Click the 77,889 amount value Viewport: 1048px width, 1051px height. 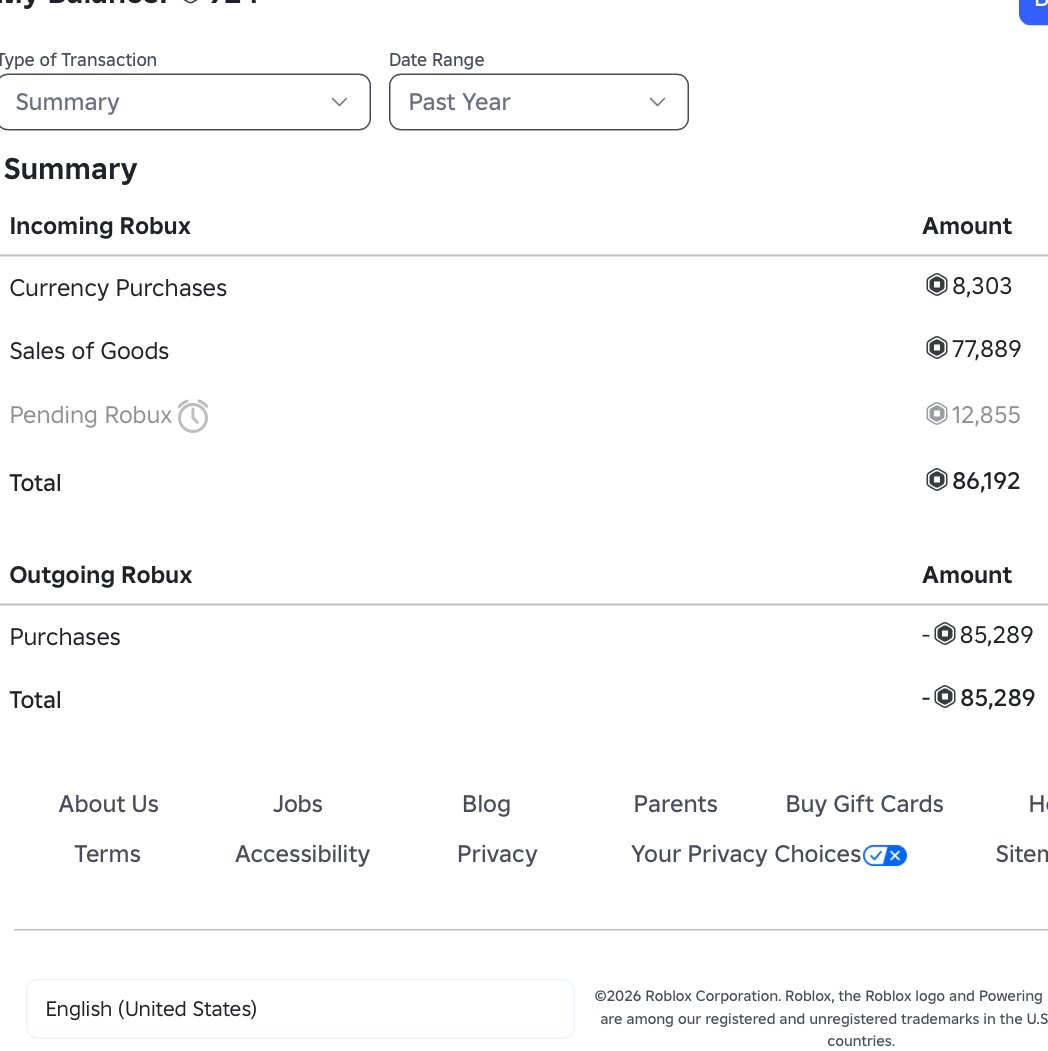tap(986, 349)
